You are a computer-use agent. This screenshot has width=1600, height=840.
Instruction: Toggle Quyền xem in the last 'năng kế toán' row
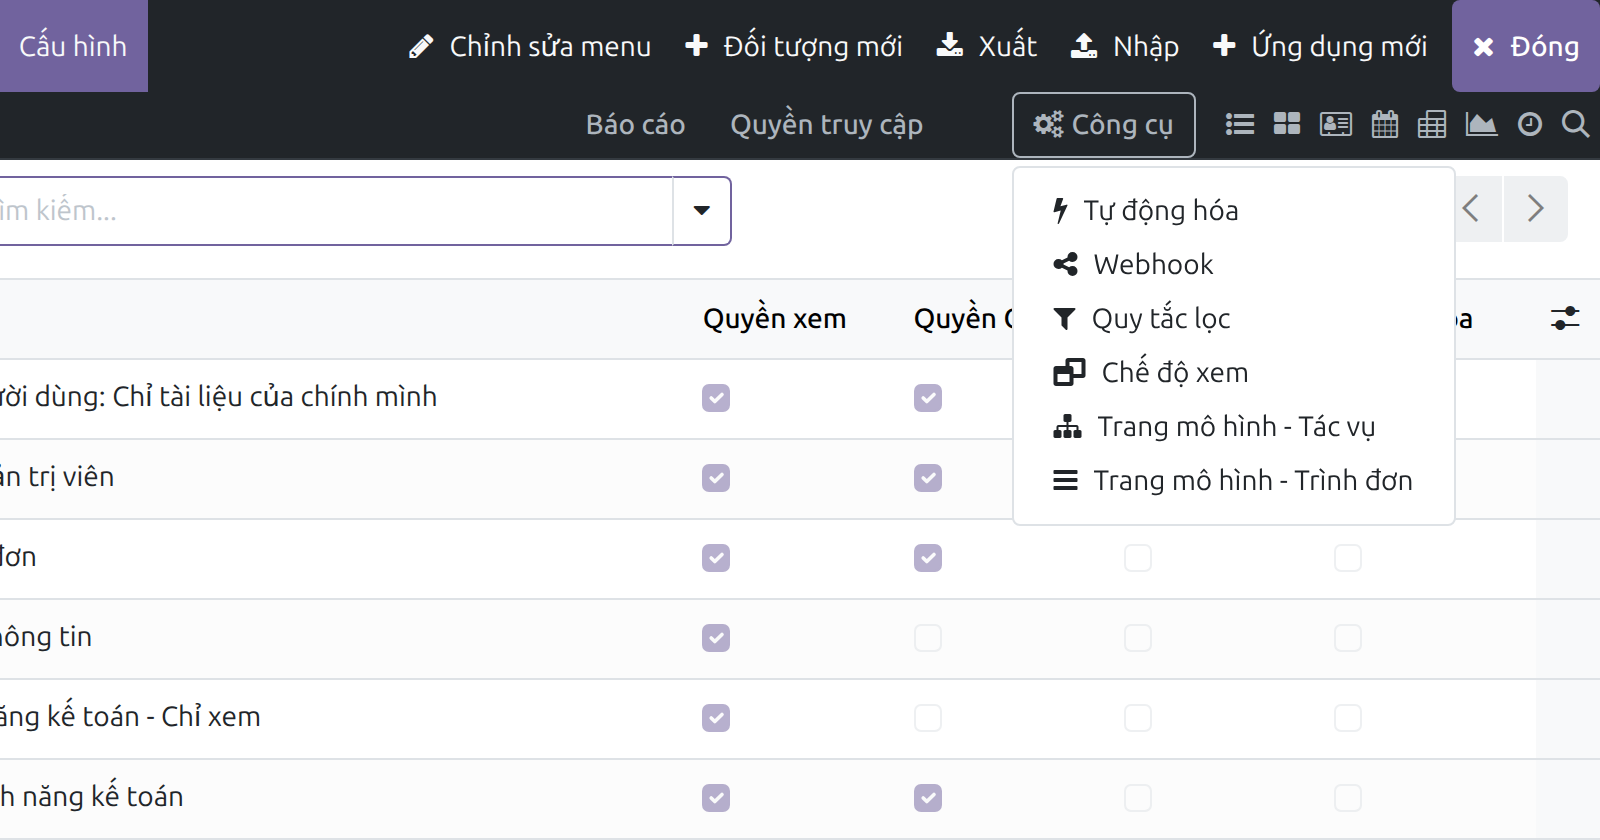coord(716,798)
